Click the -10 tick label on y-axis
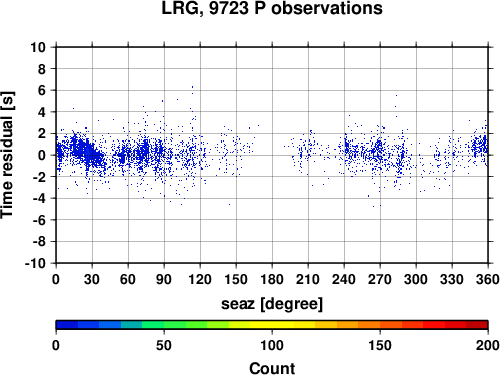Image resolution: width=500 pixels, height=375 pixels. [35, 263]
